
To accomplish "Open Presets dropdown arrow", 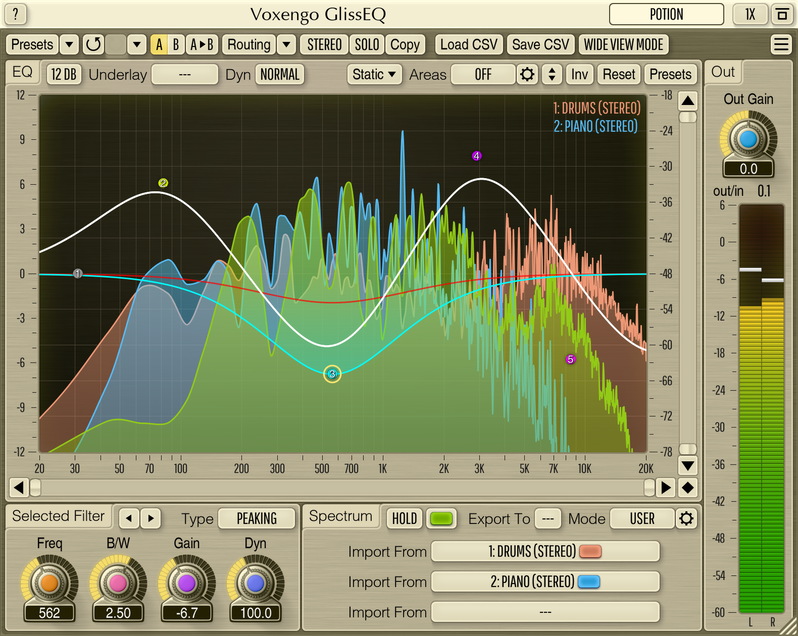I will (69, 45).
